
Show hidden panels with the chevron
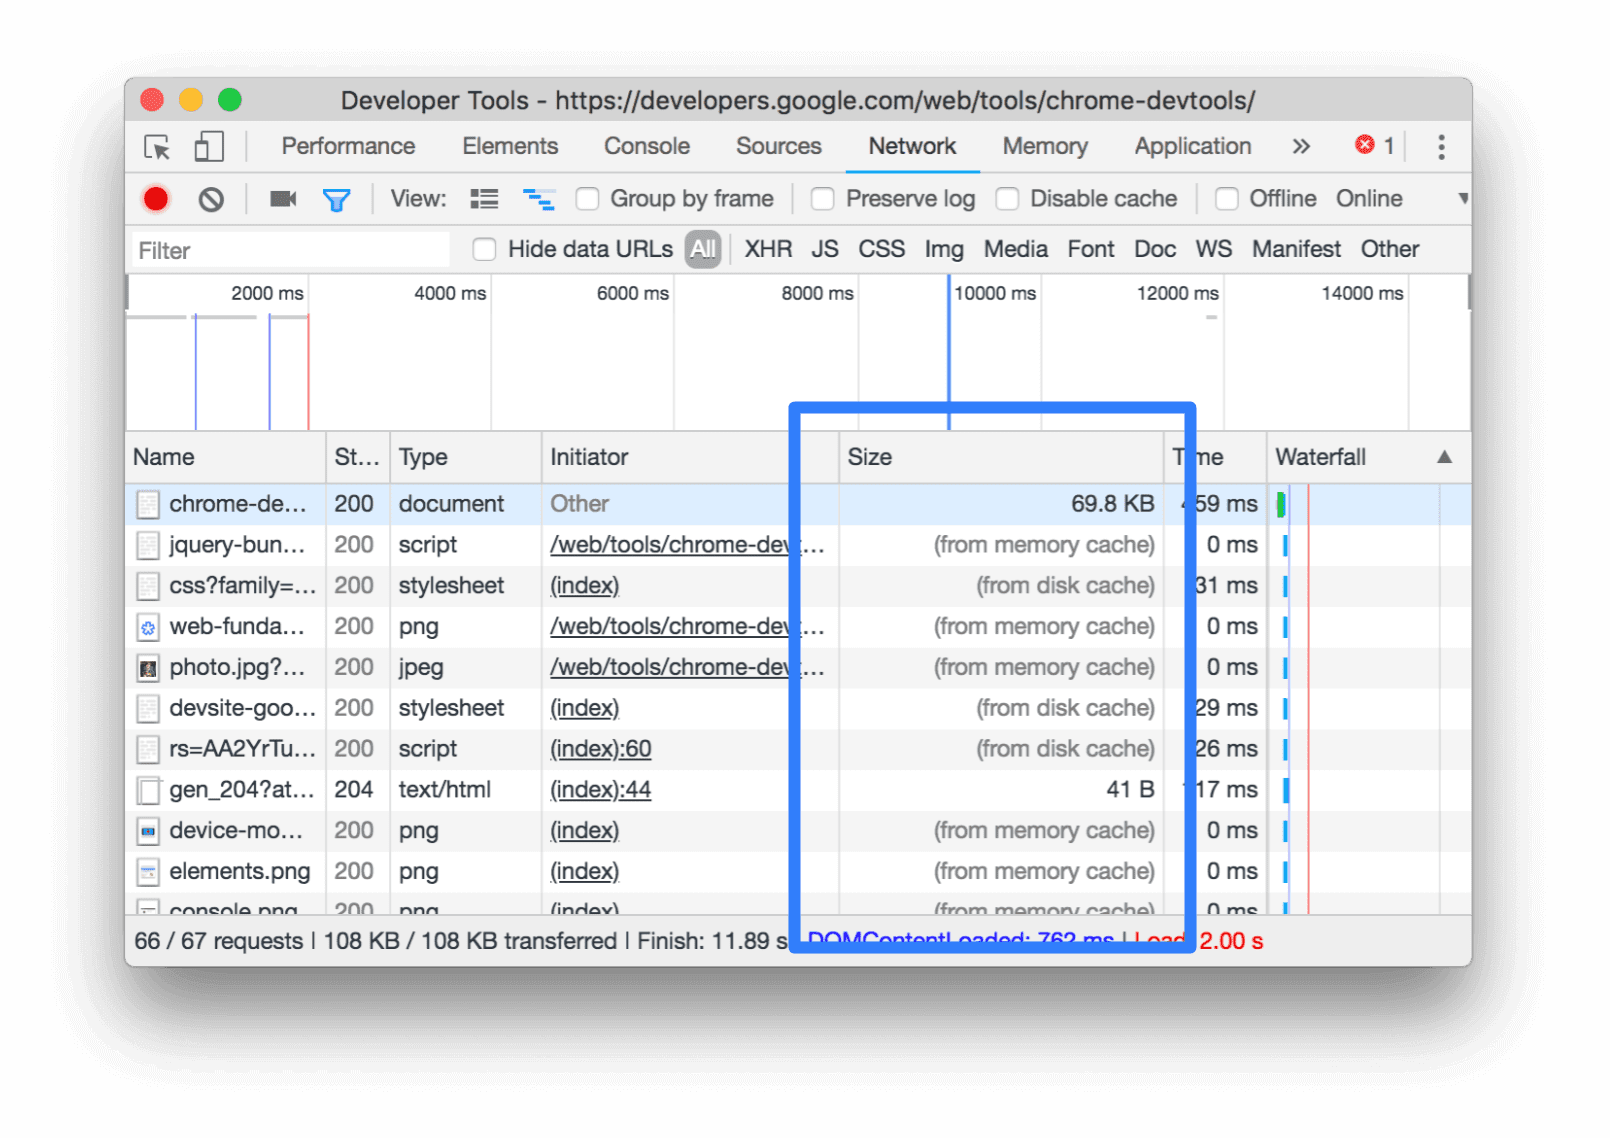coord(1300,146)
